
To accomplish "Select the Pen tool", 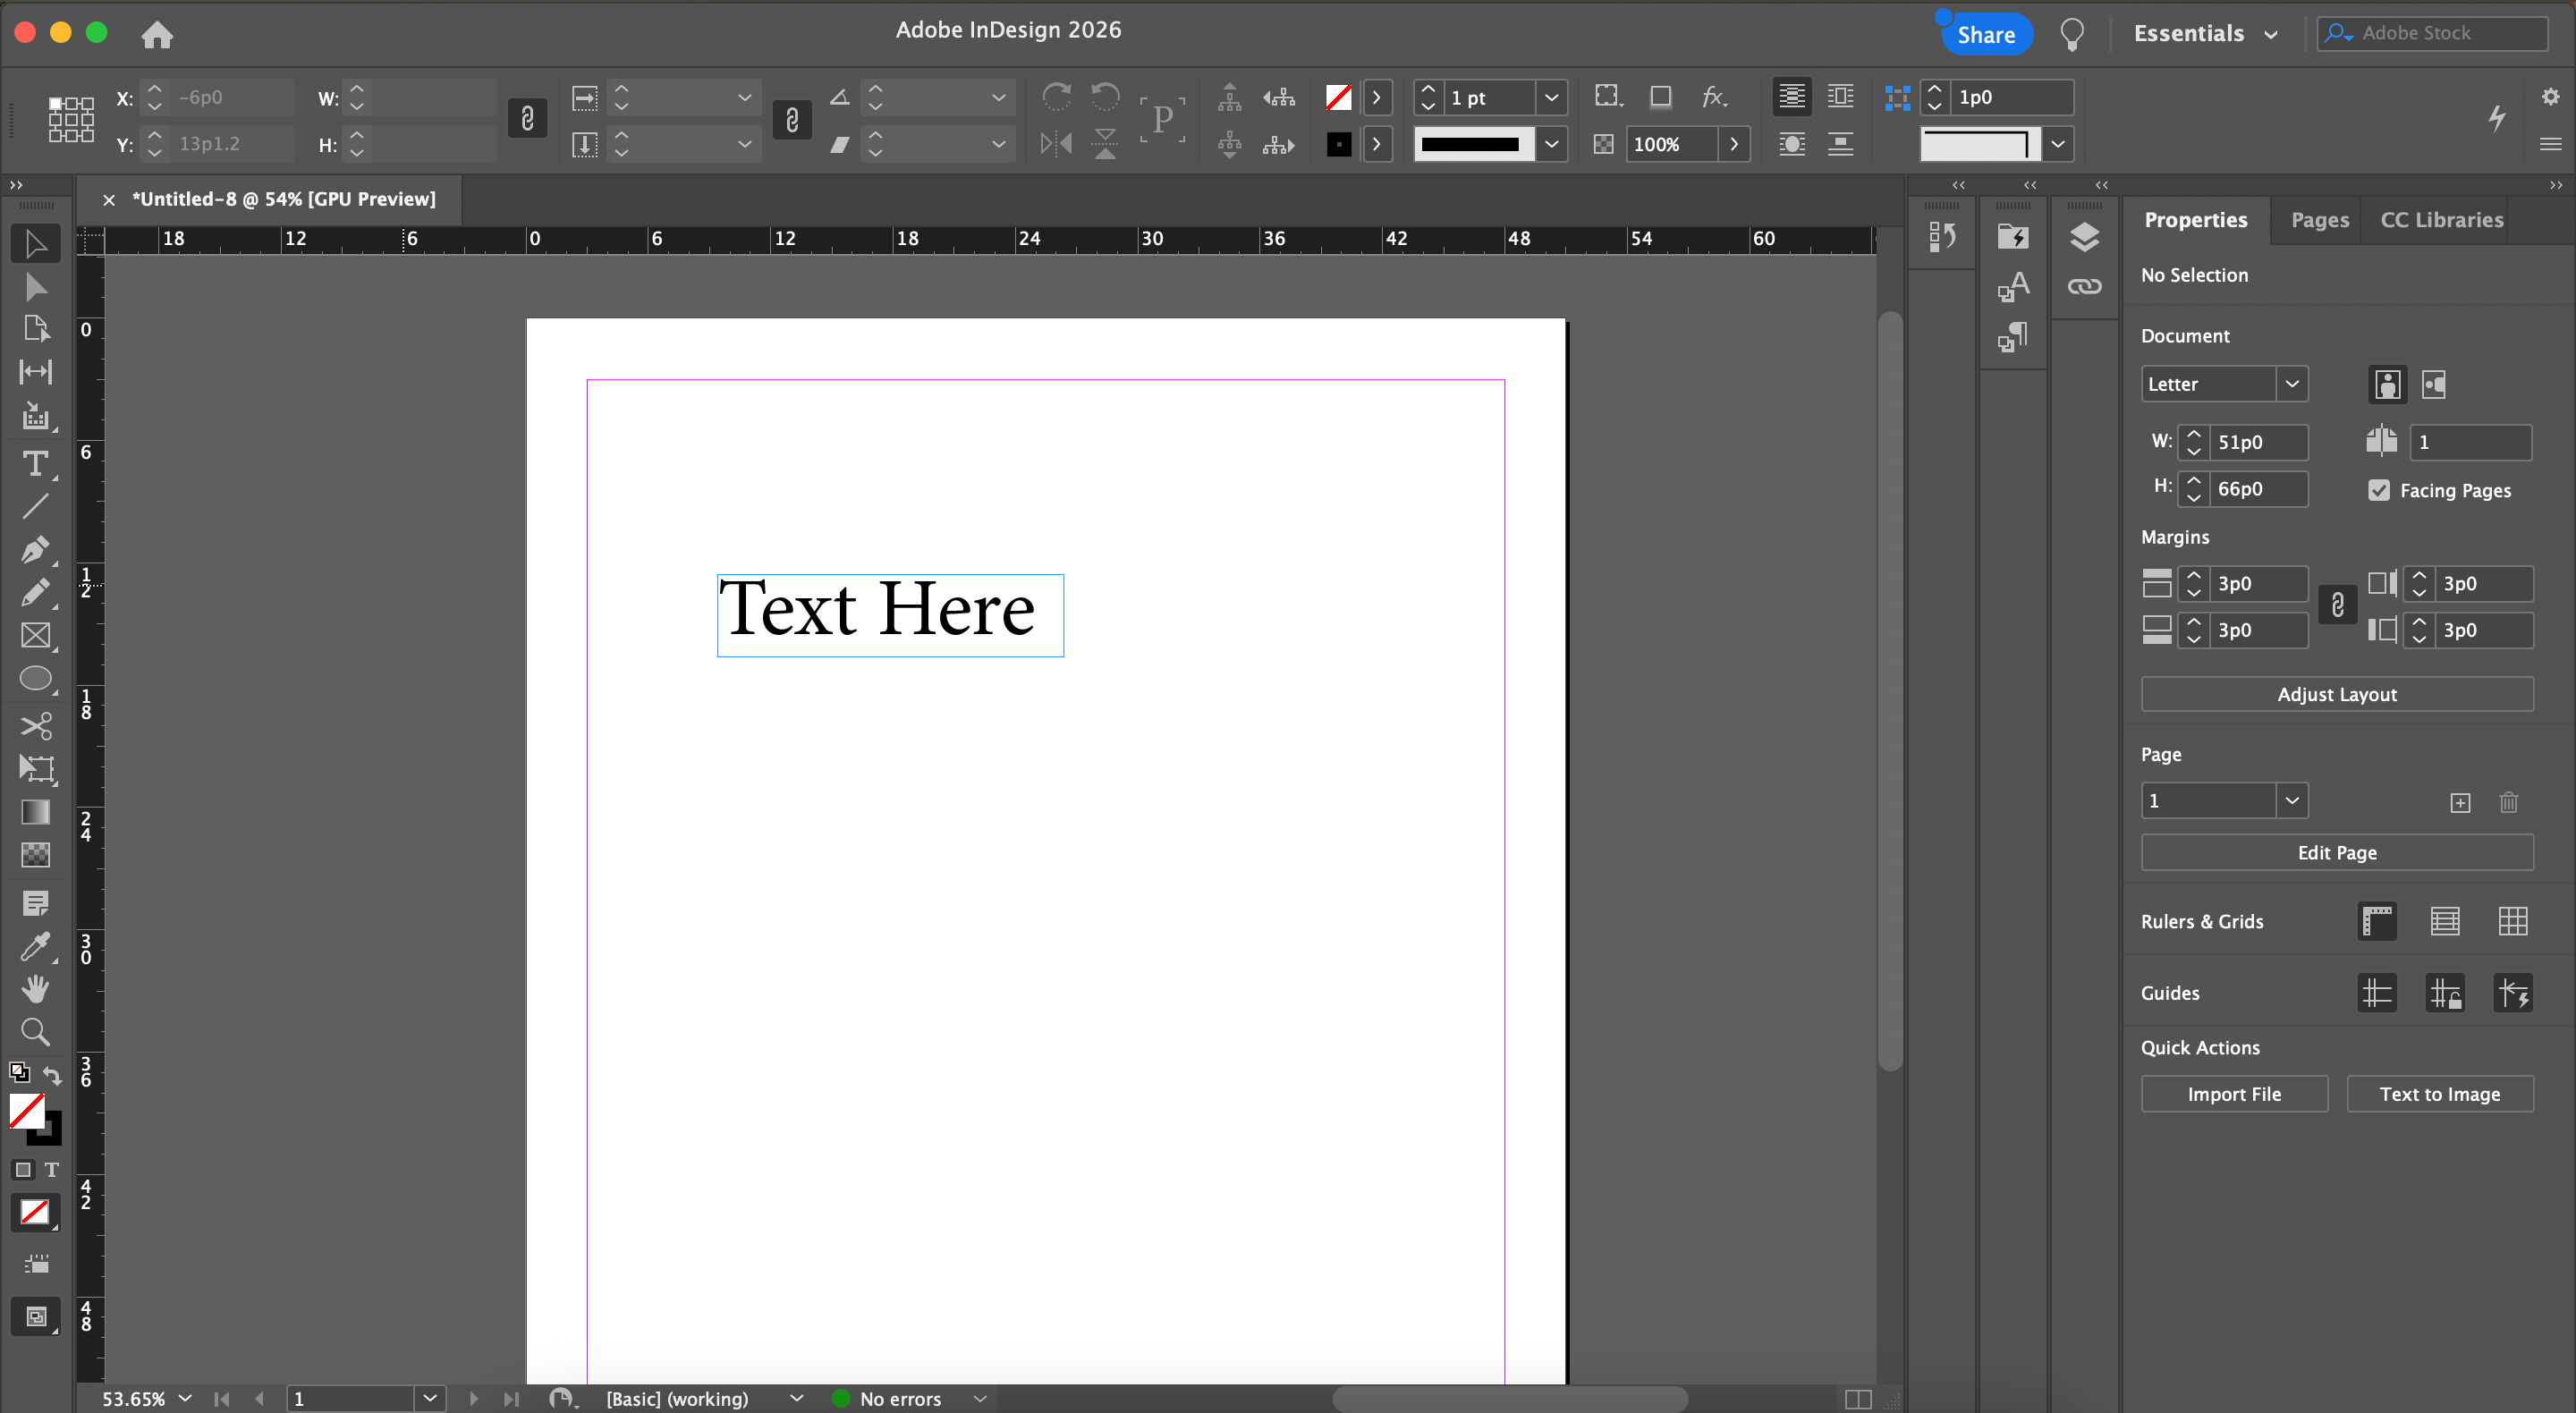I will pos(35,550).
